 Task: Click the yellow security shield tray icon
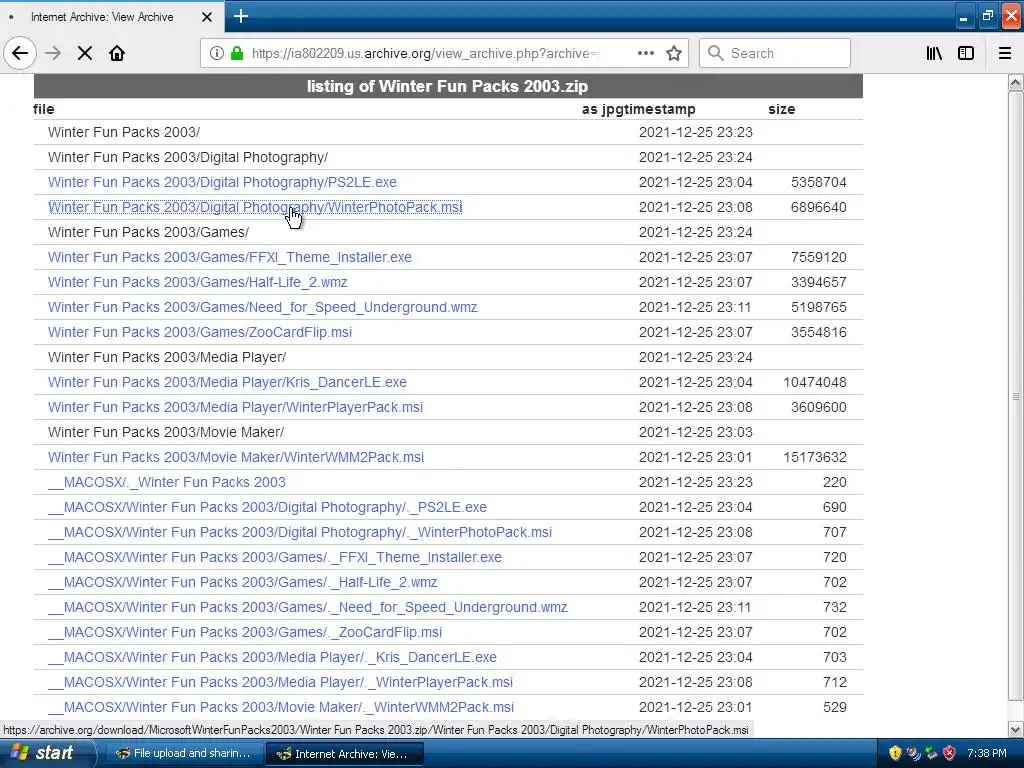coord(895,753)
